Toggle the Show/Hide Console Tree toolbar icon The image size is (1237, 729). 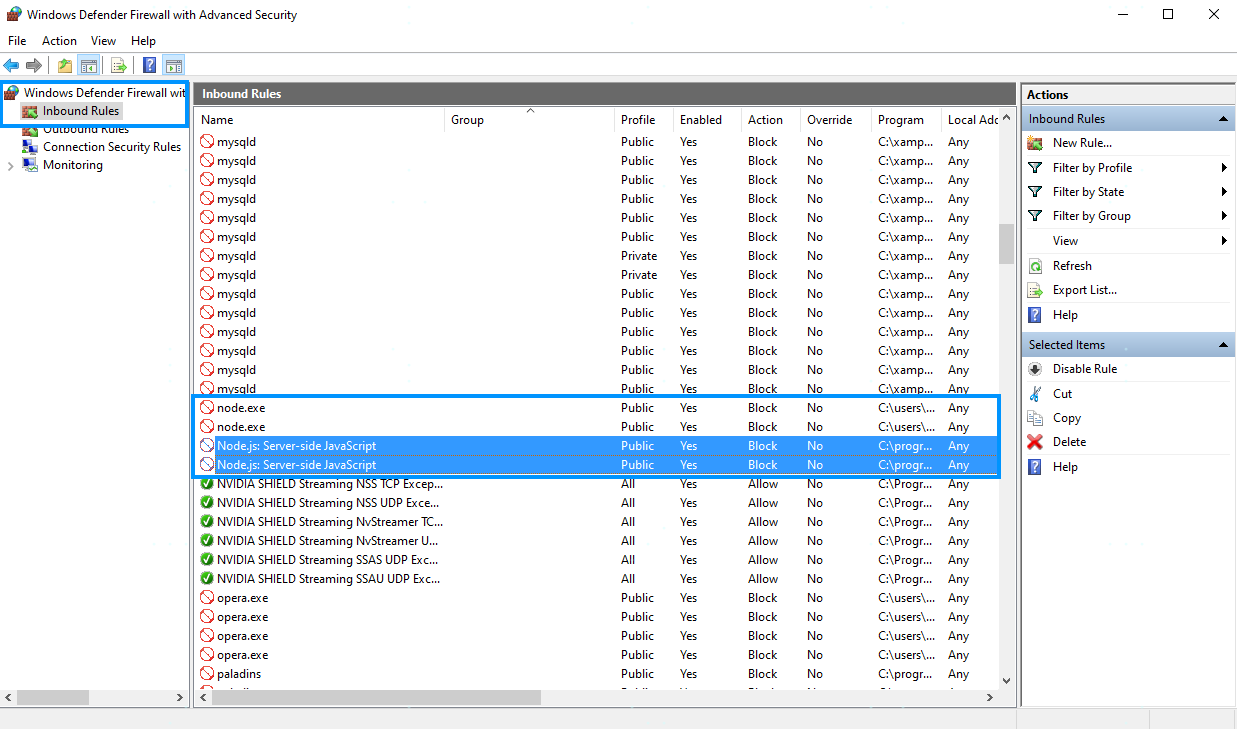[x=89, y=66]
